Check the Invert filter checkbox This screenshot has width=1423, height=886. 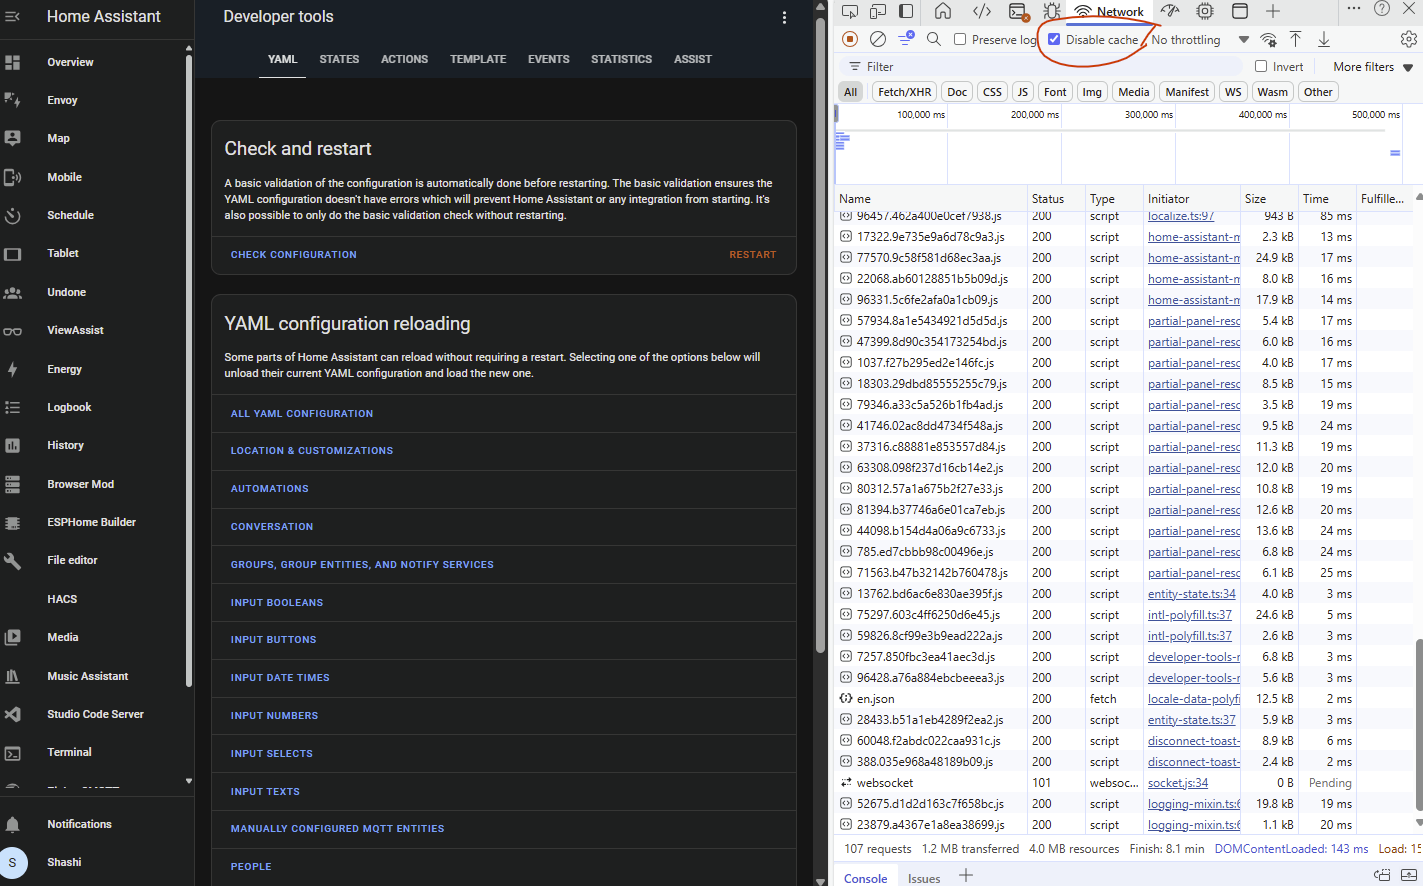tap(1261, 66)
